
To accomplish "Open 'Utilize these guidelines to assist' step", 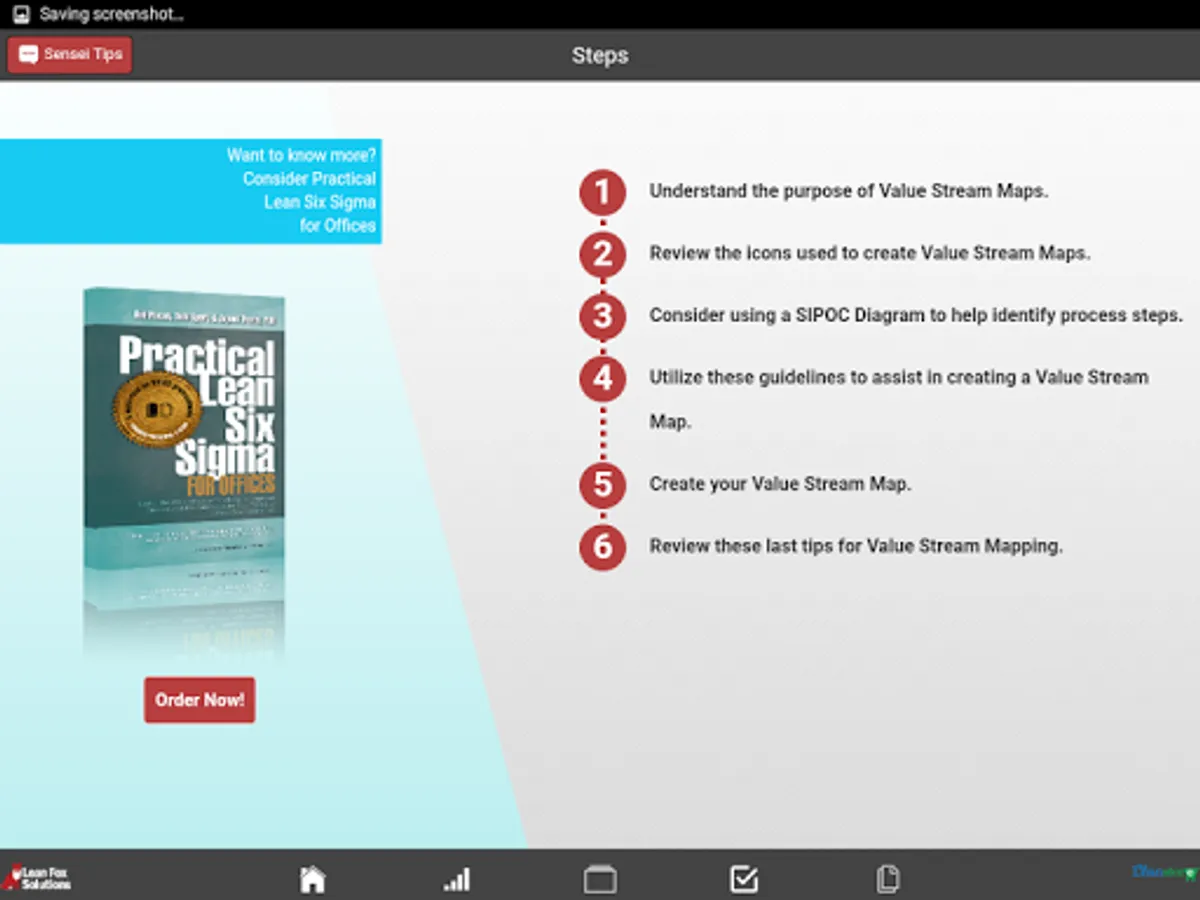I will point(899,399).
